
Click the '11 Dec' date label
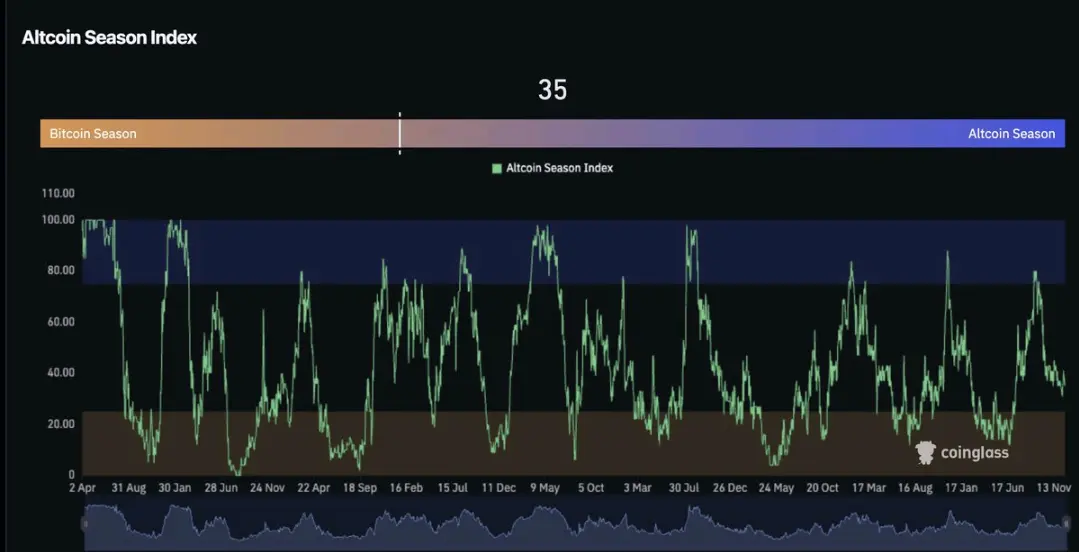click(x=498, y=488)
